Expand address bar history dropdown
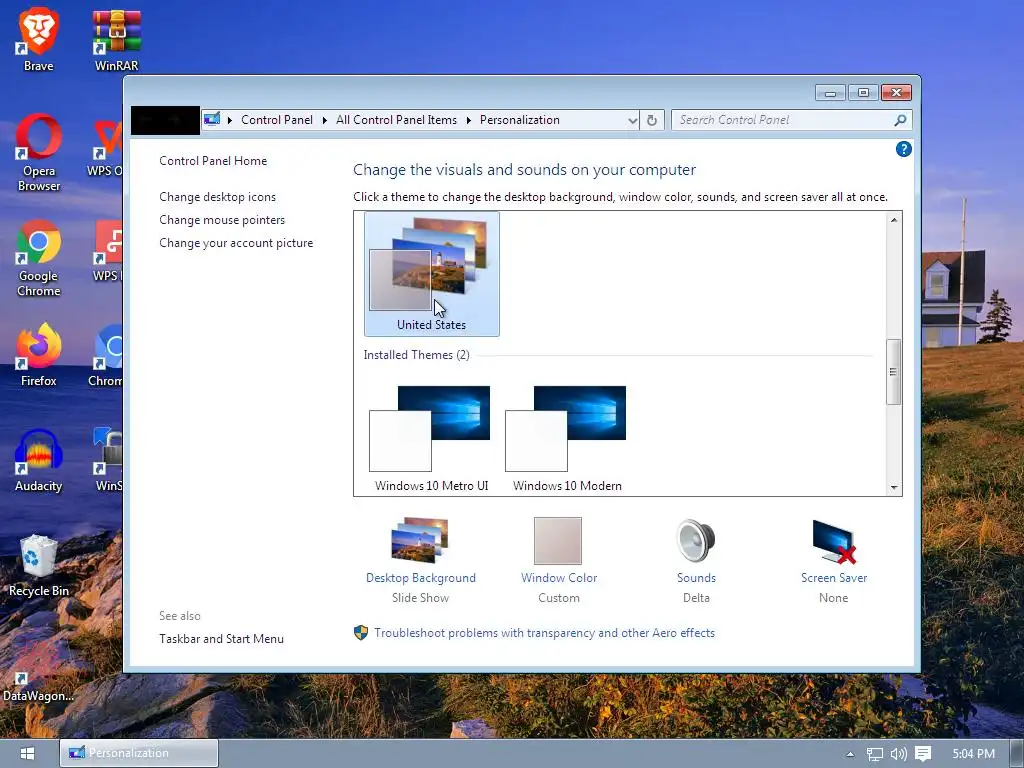1024x768 pixels. pos(632,120)
